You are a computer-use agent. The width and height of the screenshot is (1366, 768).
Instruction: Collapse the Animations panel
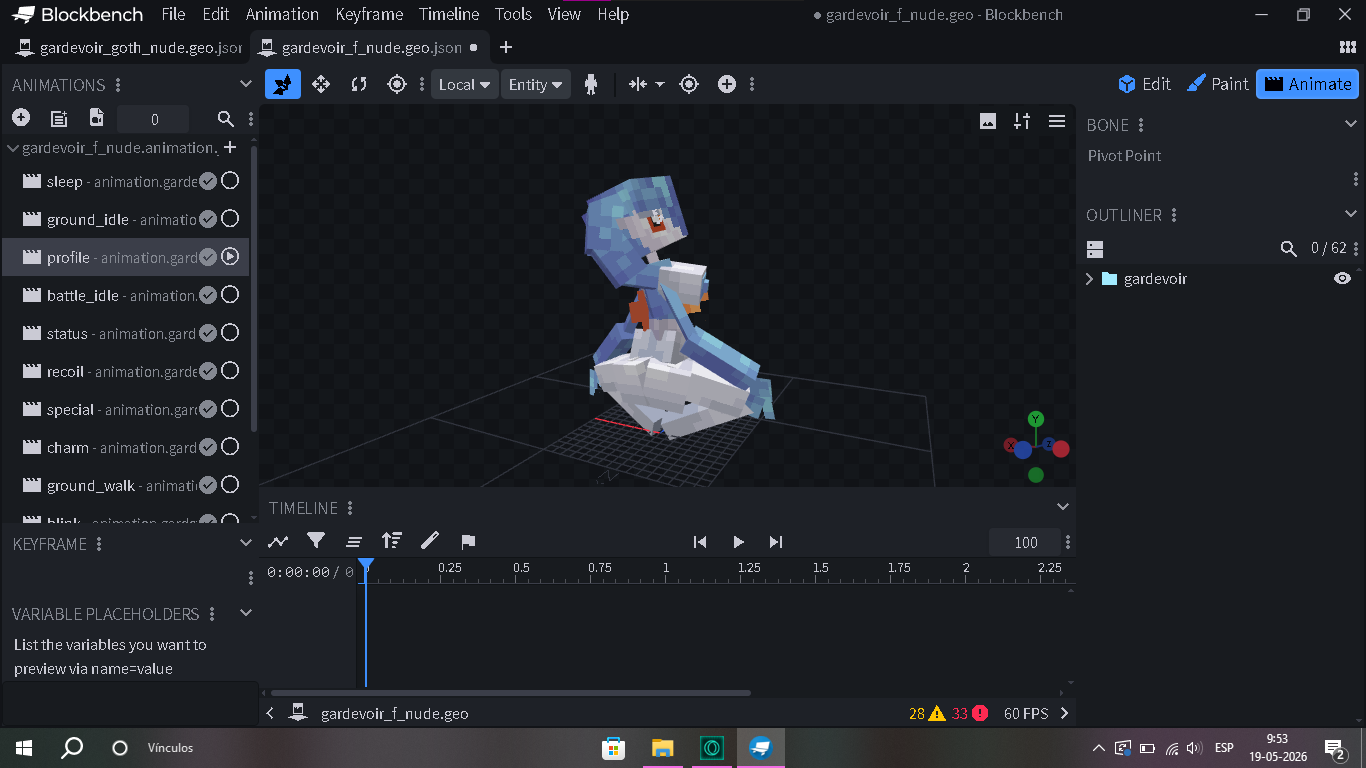point(246,84)
